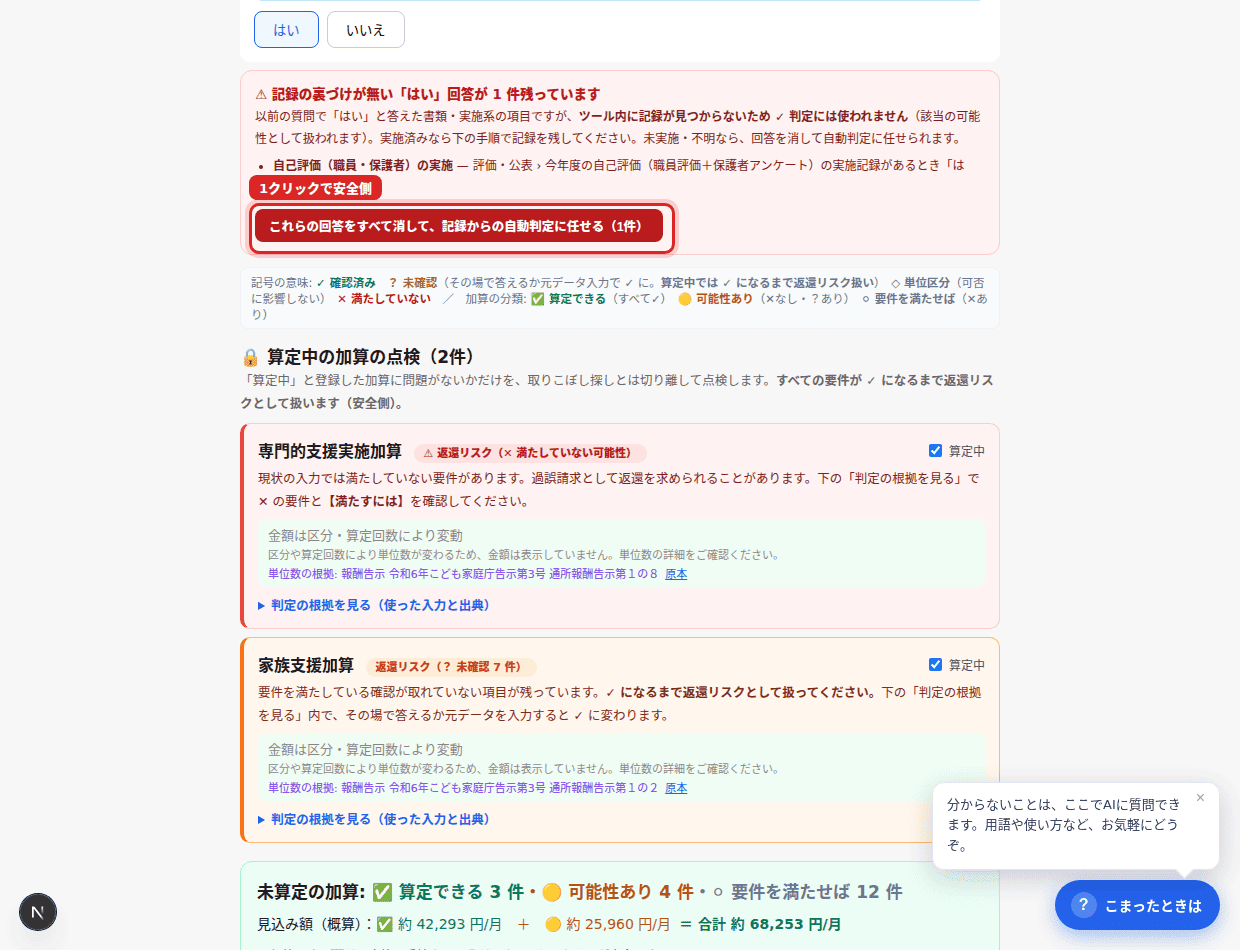Uncheck 算定中 for 専門的支援実施加算
This screenshot has width=1240, height=950.
pos(936,451)
